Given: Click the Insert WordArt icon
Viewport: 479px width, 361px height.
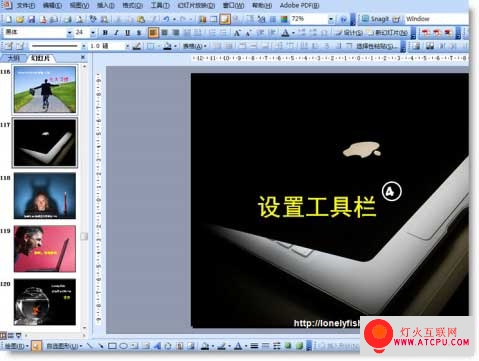Looking at the screenshot, I should [x=157, y=346].
